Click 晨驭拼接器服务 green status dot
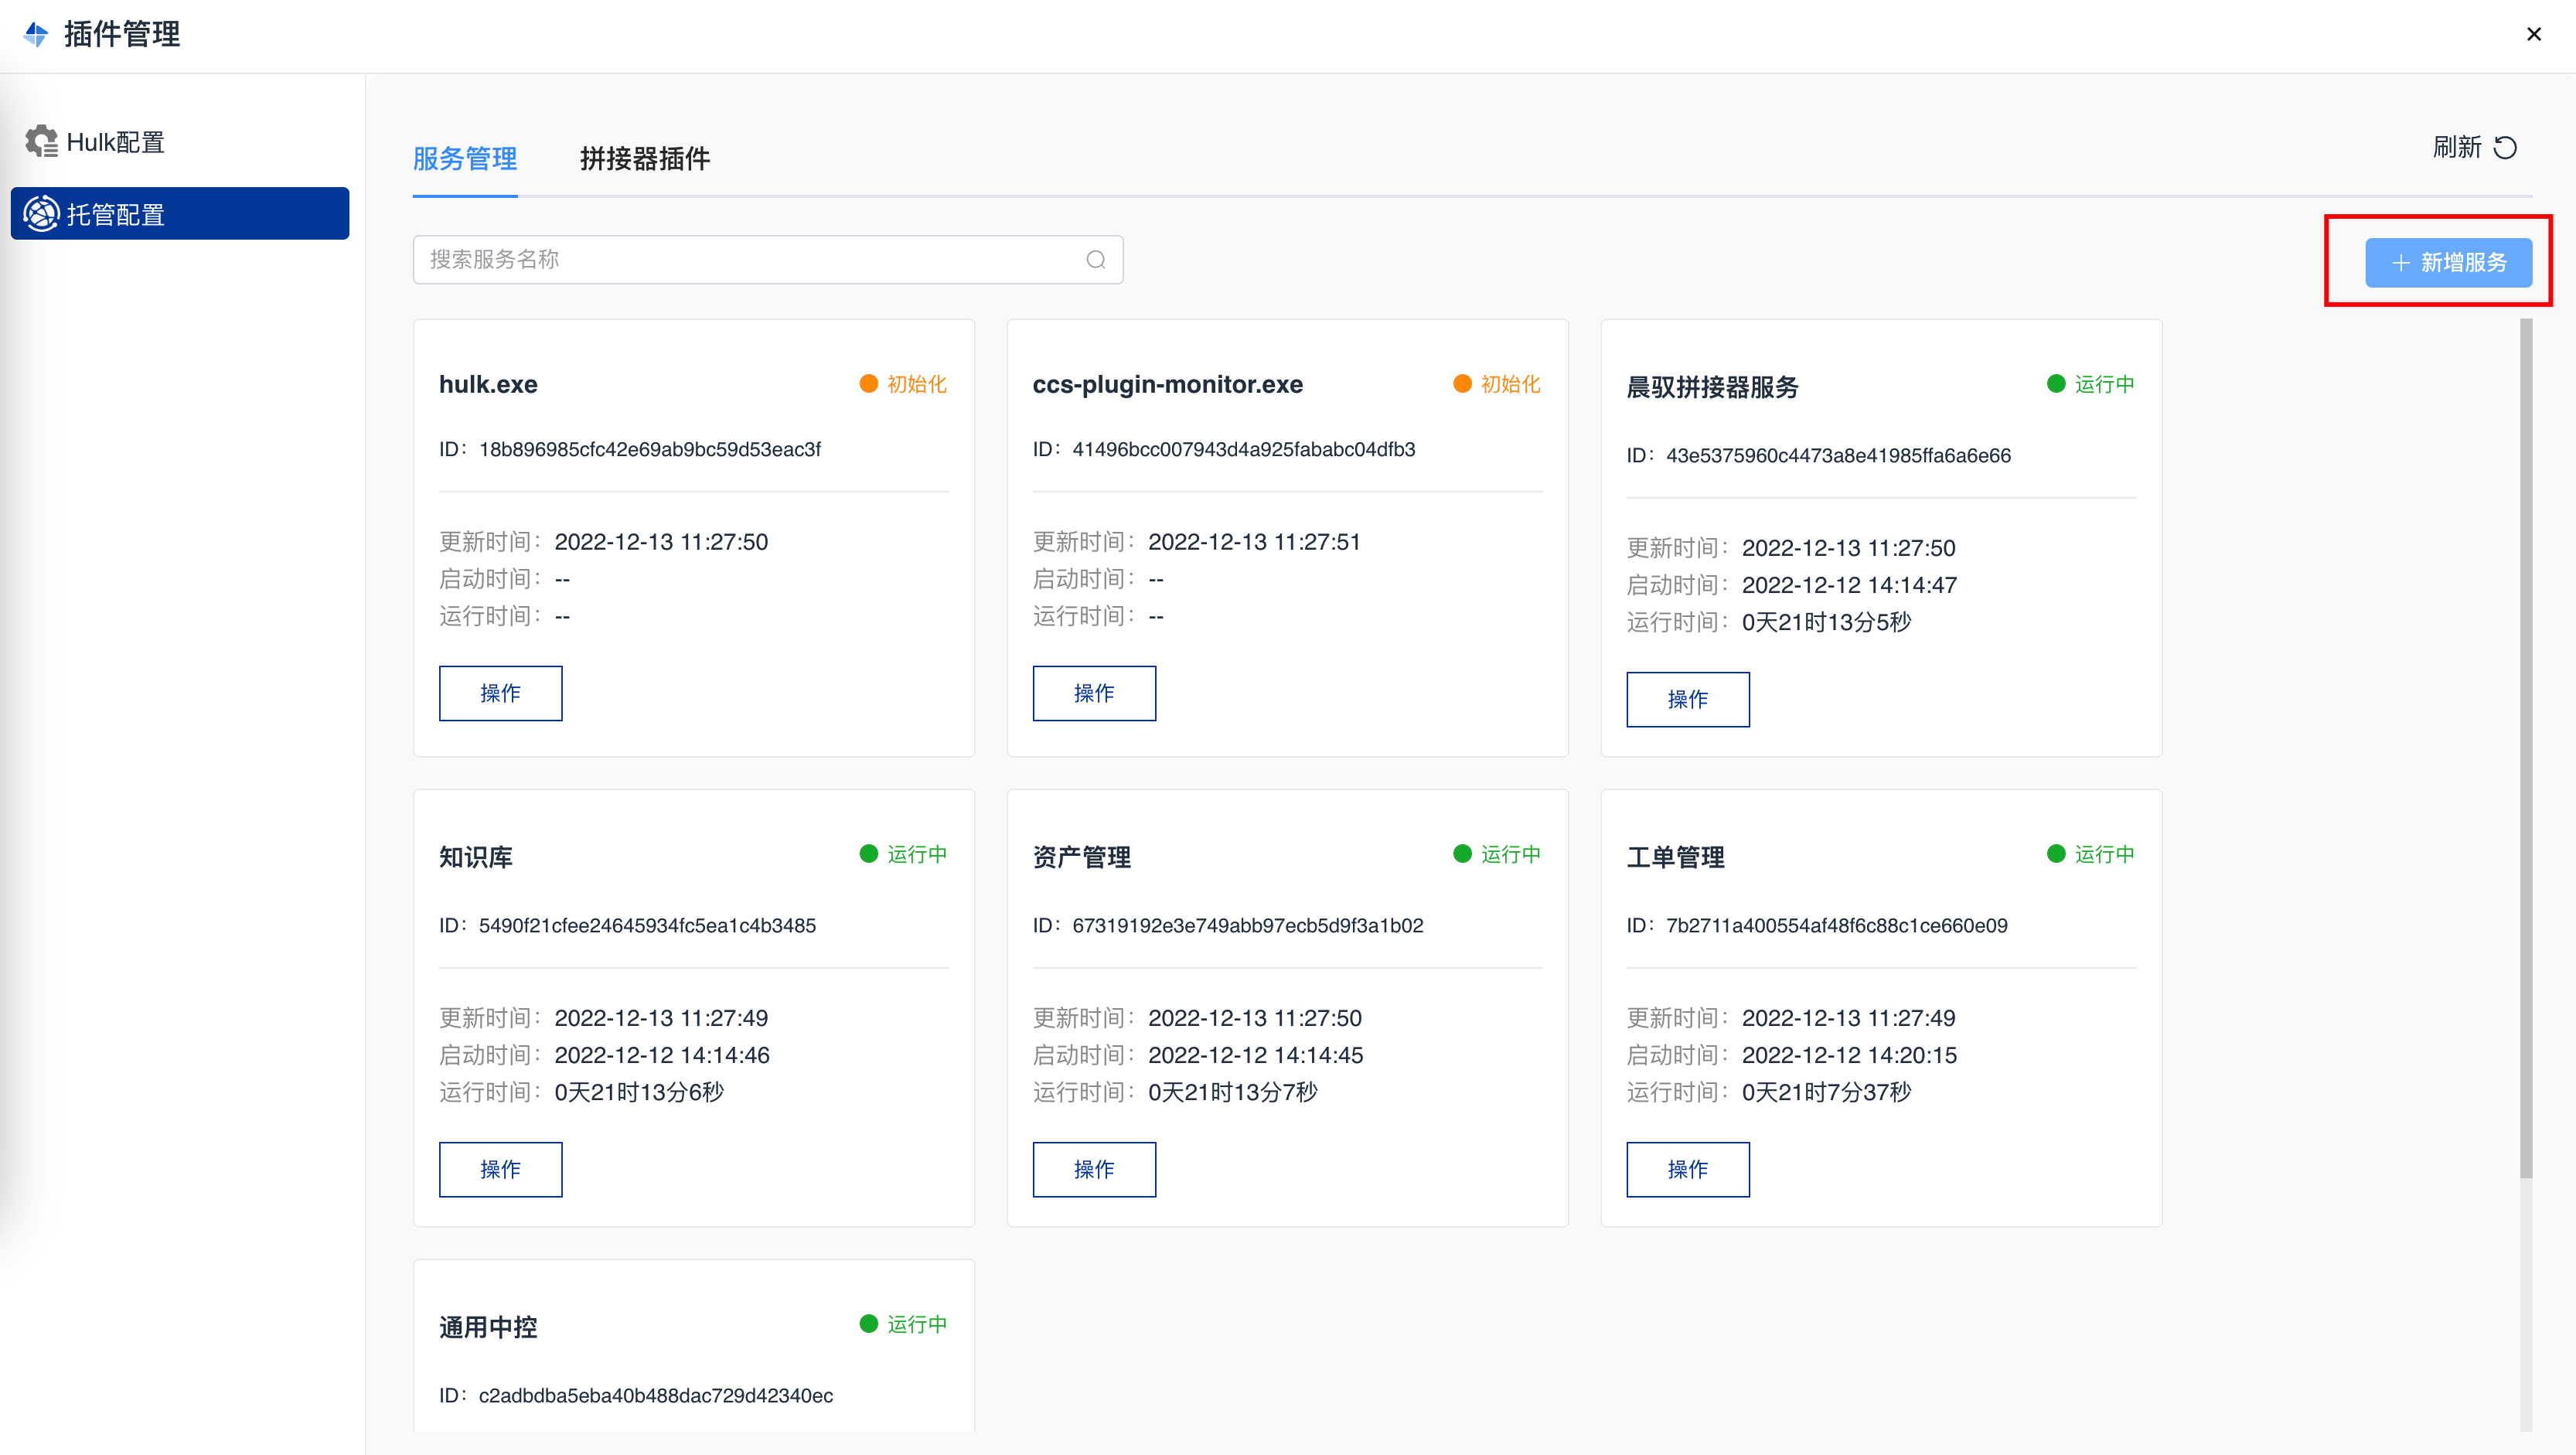2576x1455 pixels. click(2056, 384)
